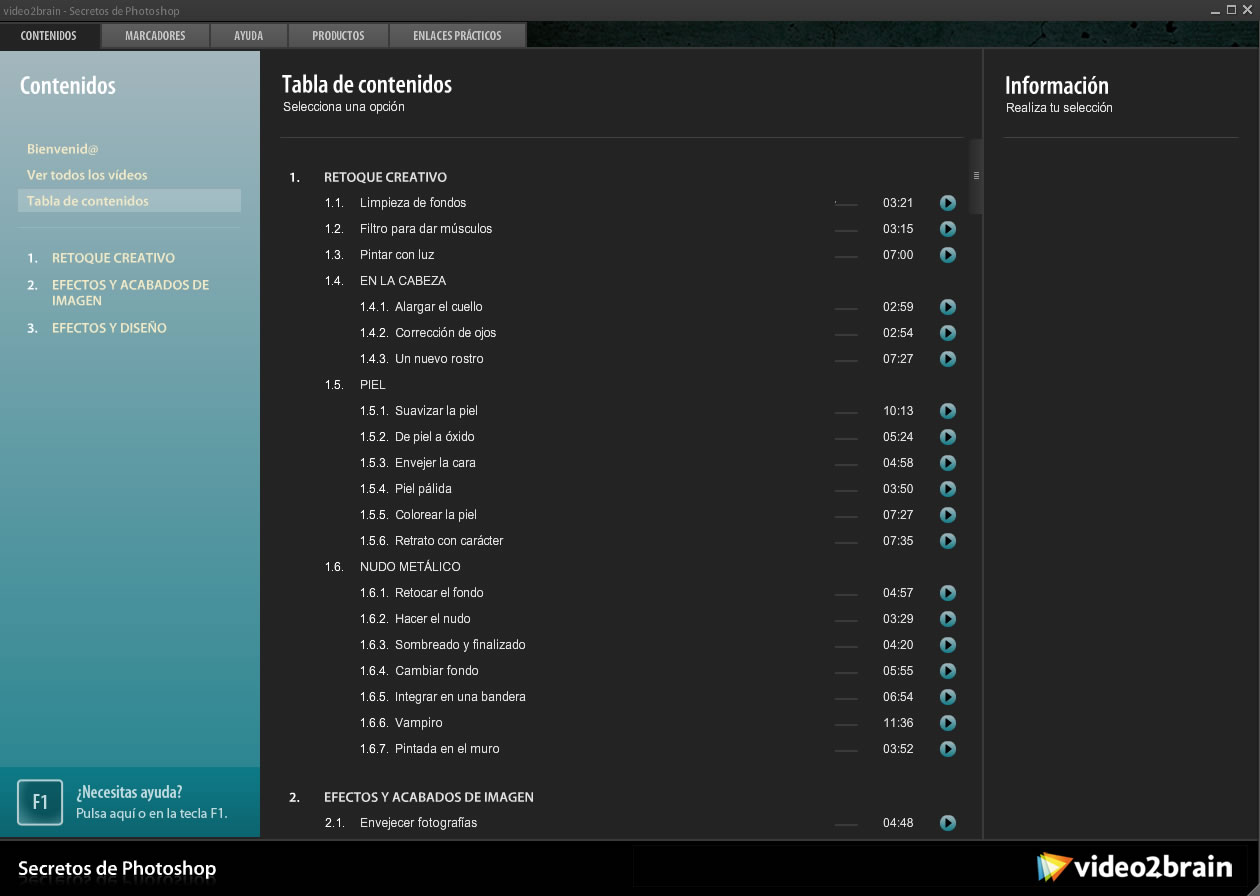This screenshot has width=1260, height=896.
Task: Select the NUDO METÁLICO section heading
Action: [x=410, y=567]
